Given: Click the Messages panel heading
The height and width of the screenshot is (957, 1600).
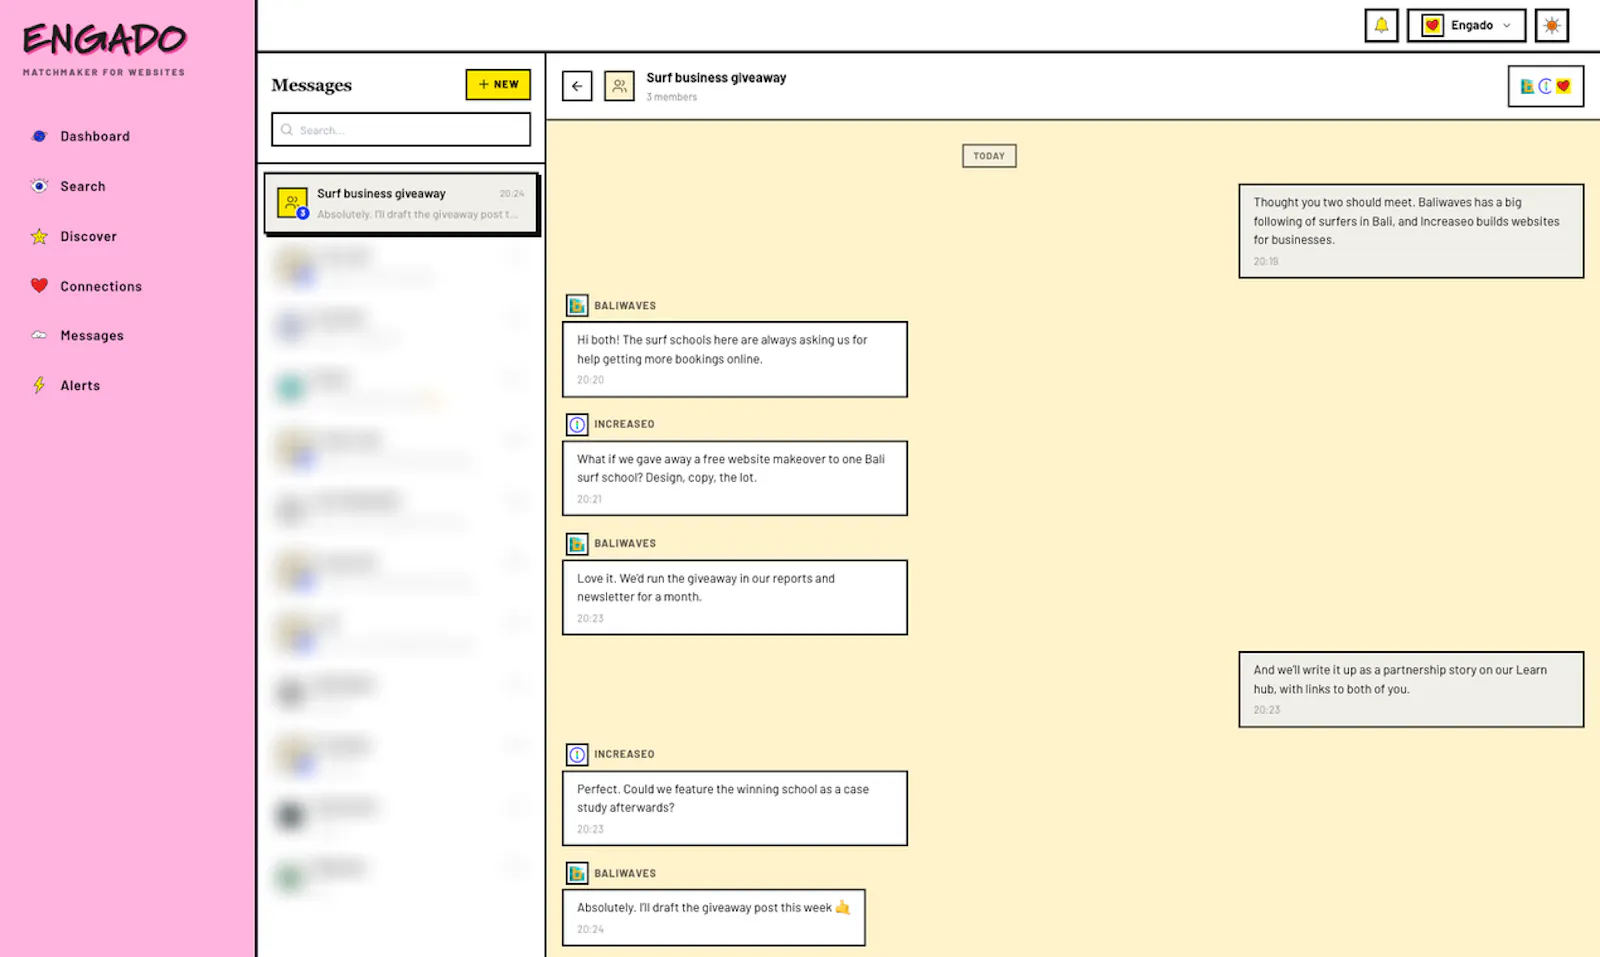Looking at the screenshot, I should click(311, 85).
